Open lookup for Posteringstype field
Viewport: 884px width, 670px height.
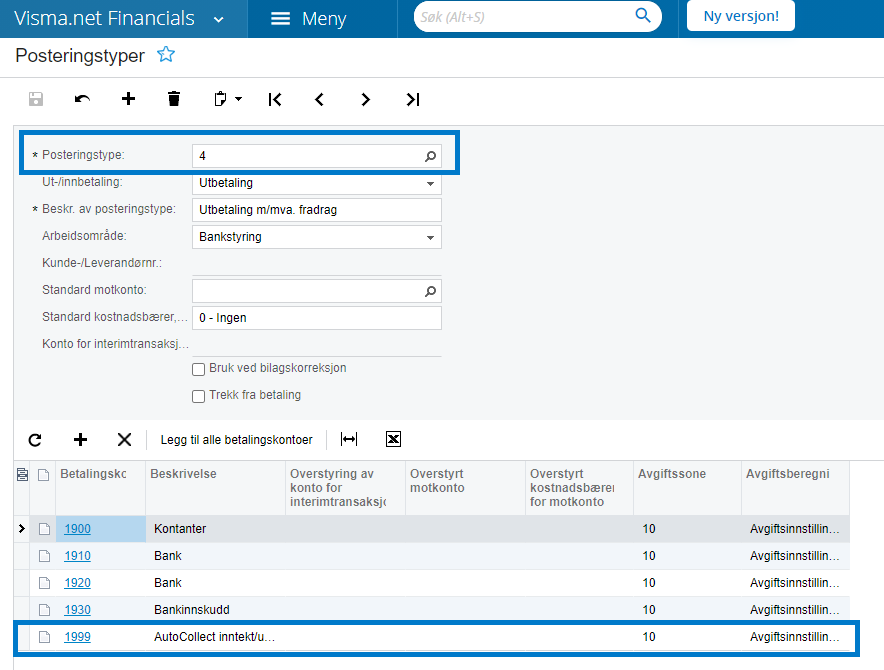[430, 156]
